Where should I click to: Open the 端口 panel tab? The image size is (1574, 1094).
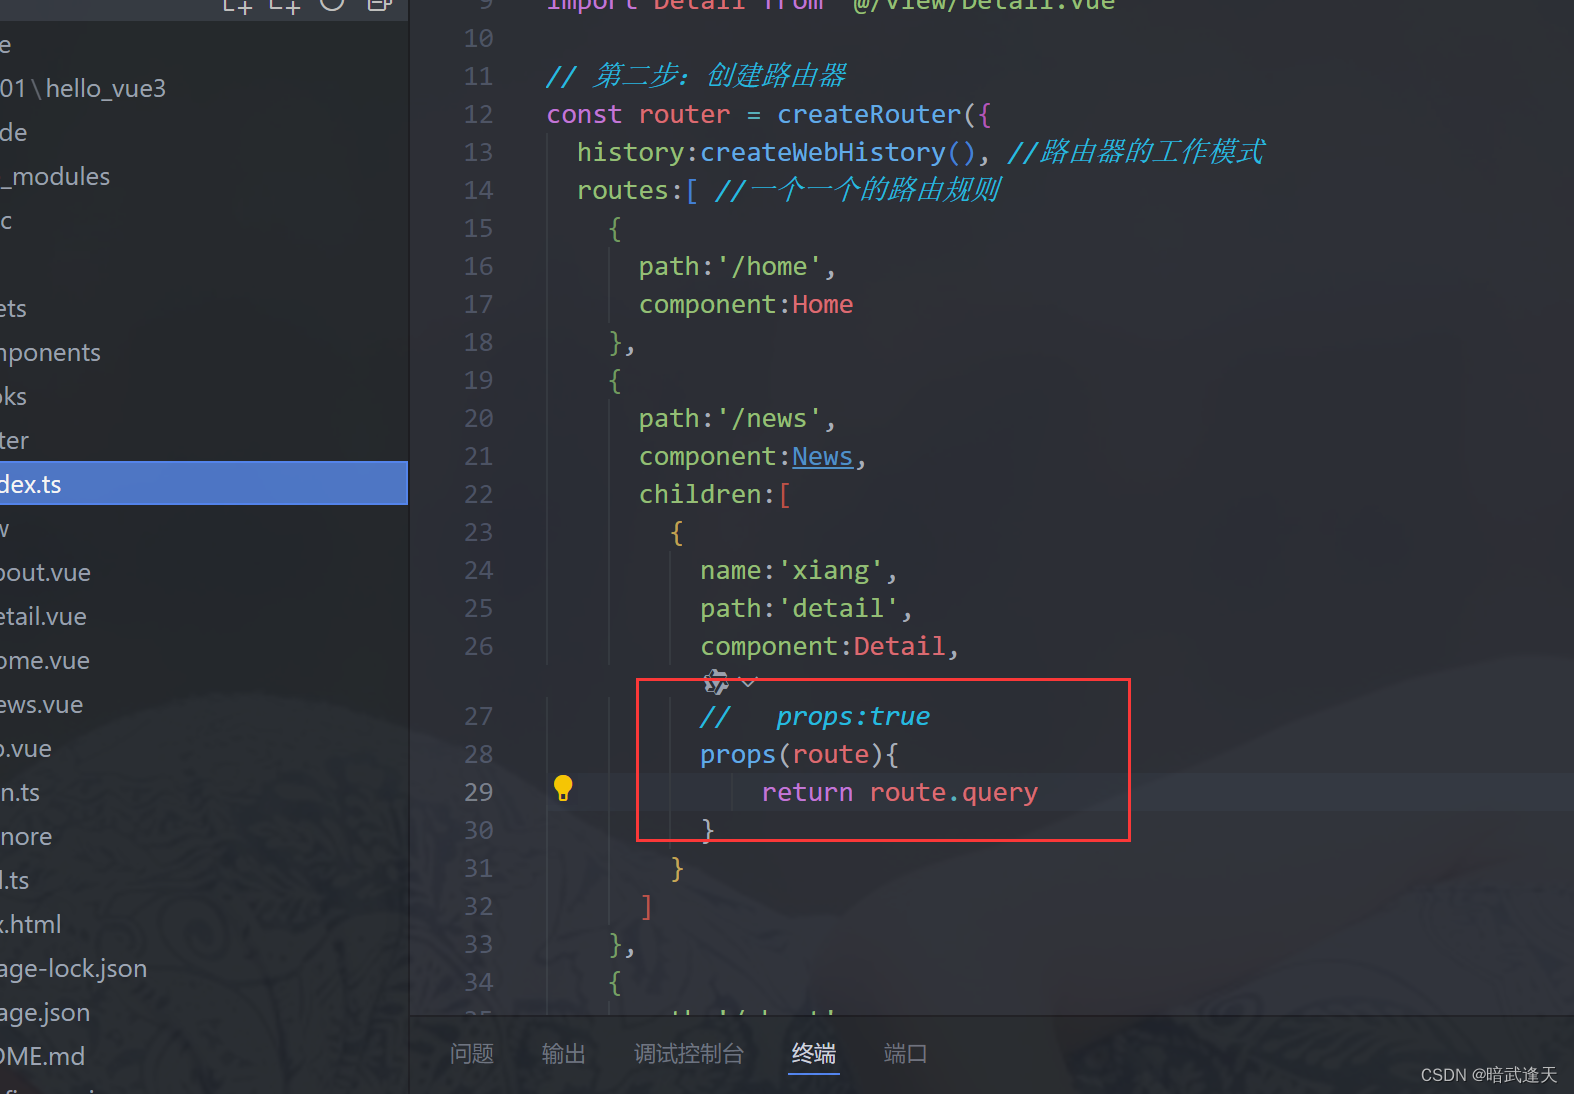click(x=905, y=1053)
